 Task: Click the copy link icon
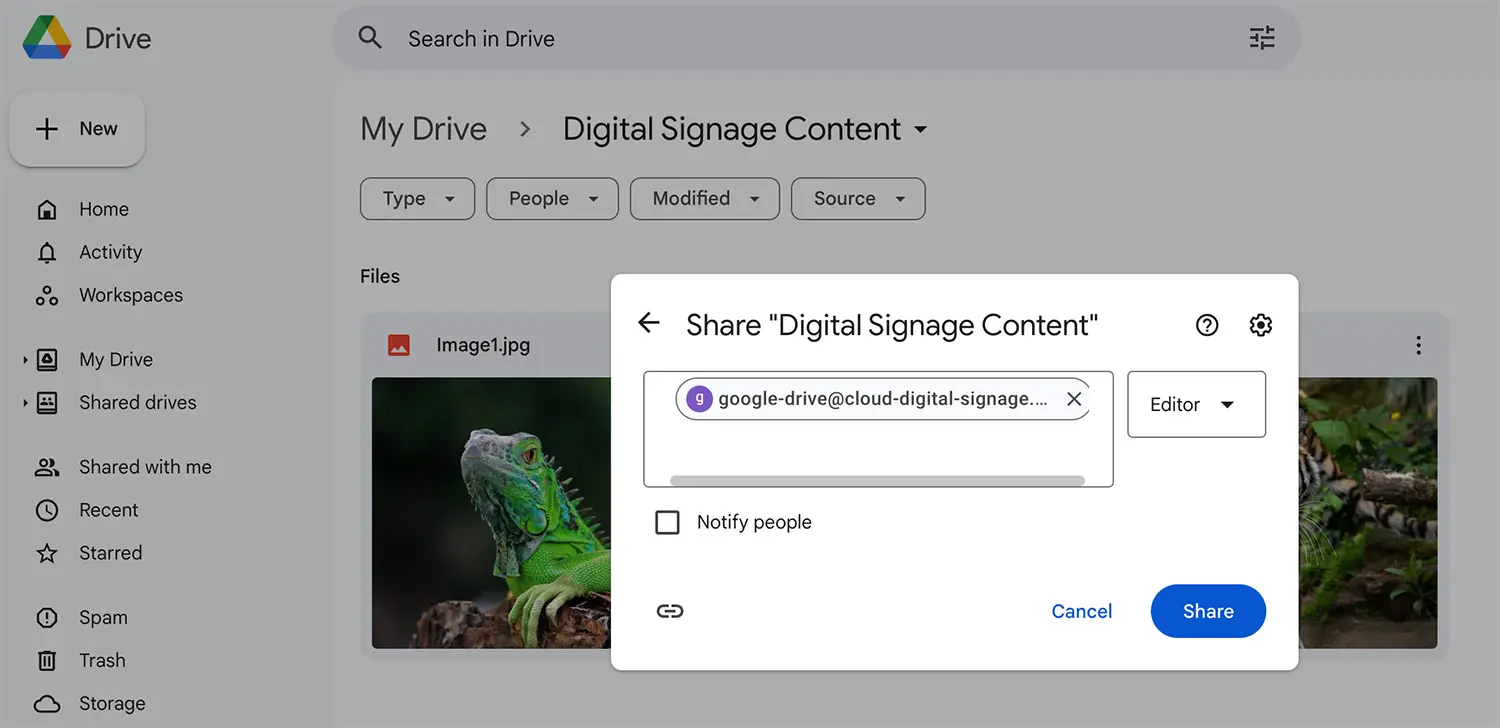coord(670,611)
